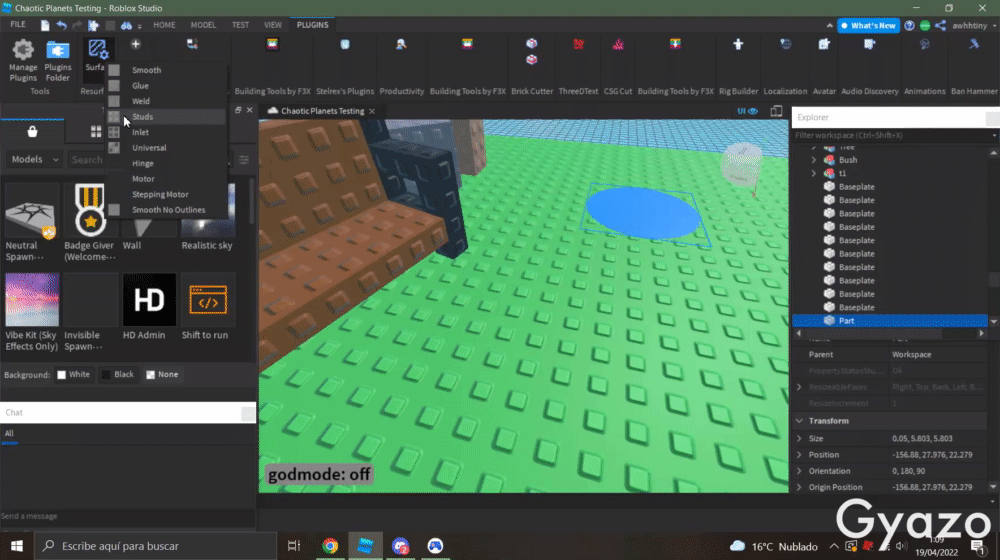Expand the t1 model in Explorer
Screen dimensions: 1000x560
pos(814,173)
